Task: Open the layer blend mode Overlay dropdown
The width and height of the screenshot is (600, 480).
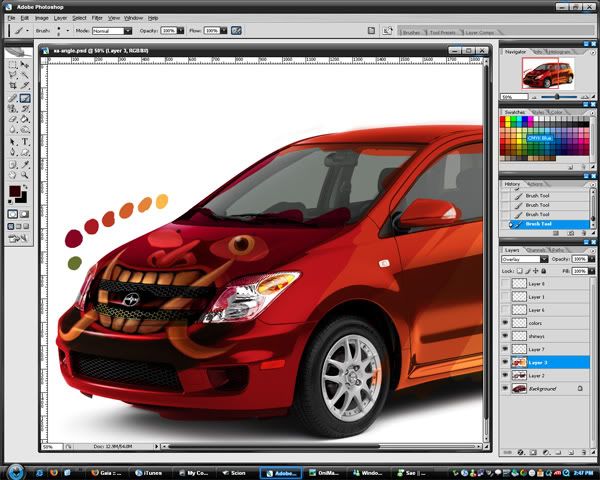Action: point(544,259)
